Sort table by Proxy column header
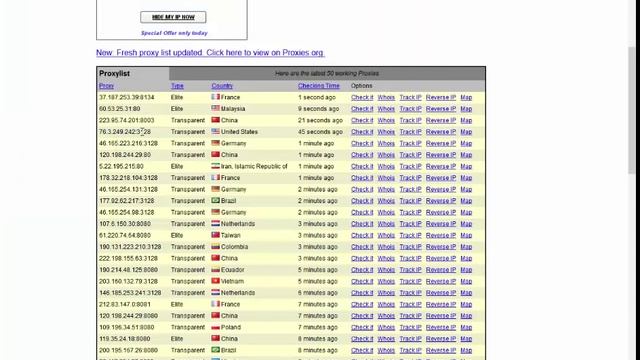 [106, 86]
